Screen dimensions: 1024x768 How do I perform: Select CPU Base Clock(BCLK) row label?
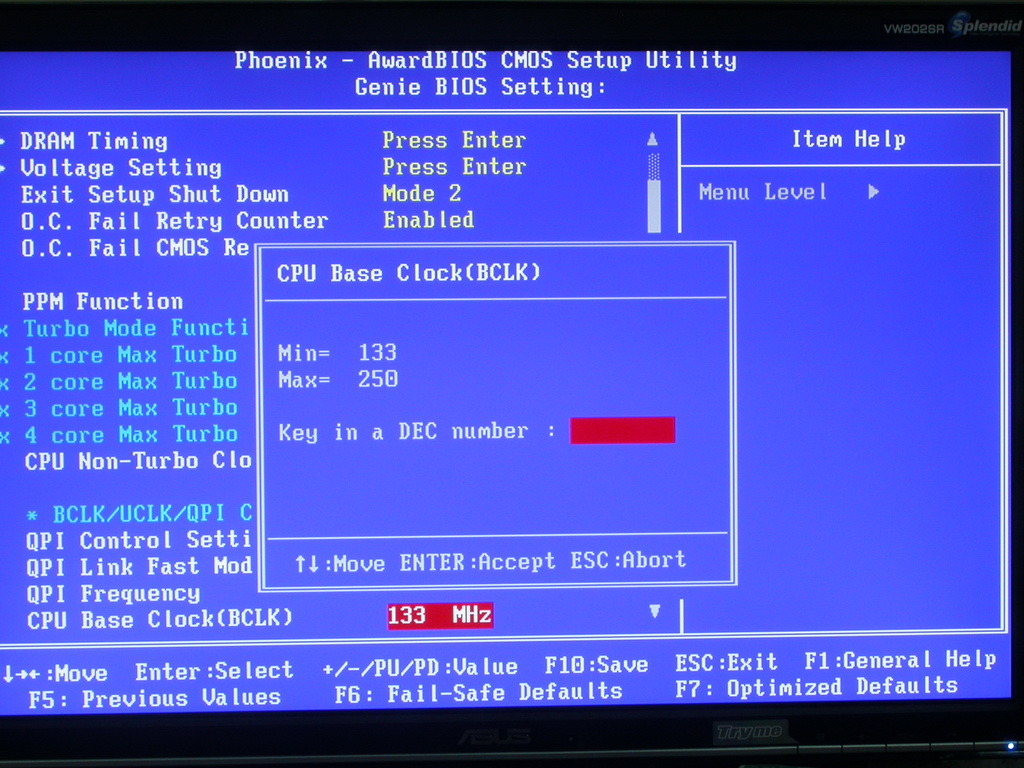[x=160, y=619]
